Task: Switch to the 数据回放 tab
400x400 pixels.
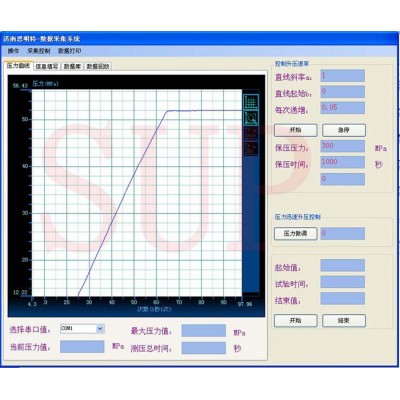Action: [x=98, y=67]
